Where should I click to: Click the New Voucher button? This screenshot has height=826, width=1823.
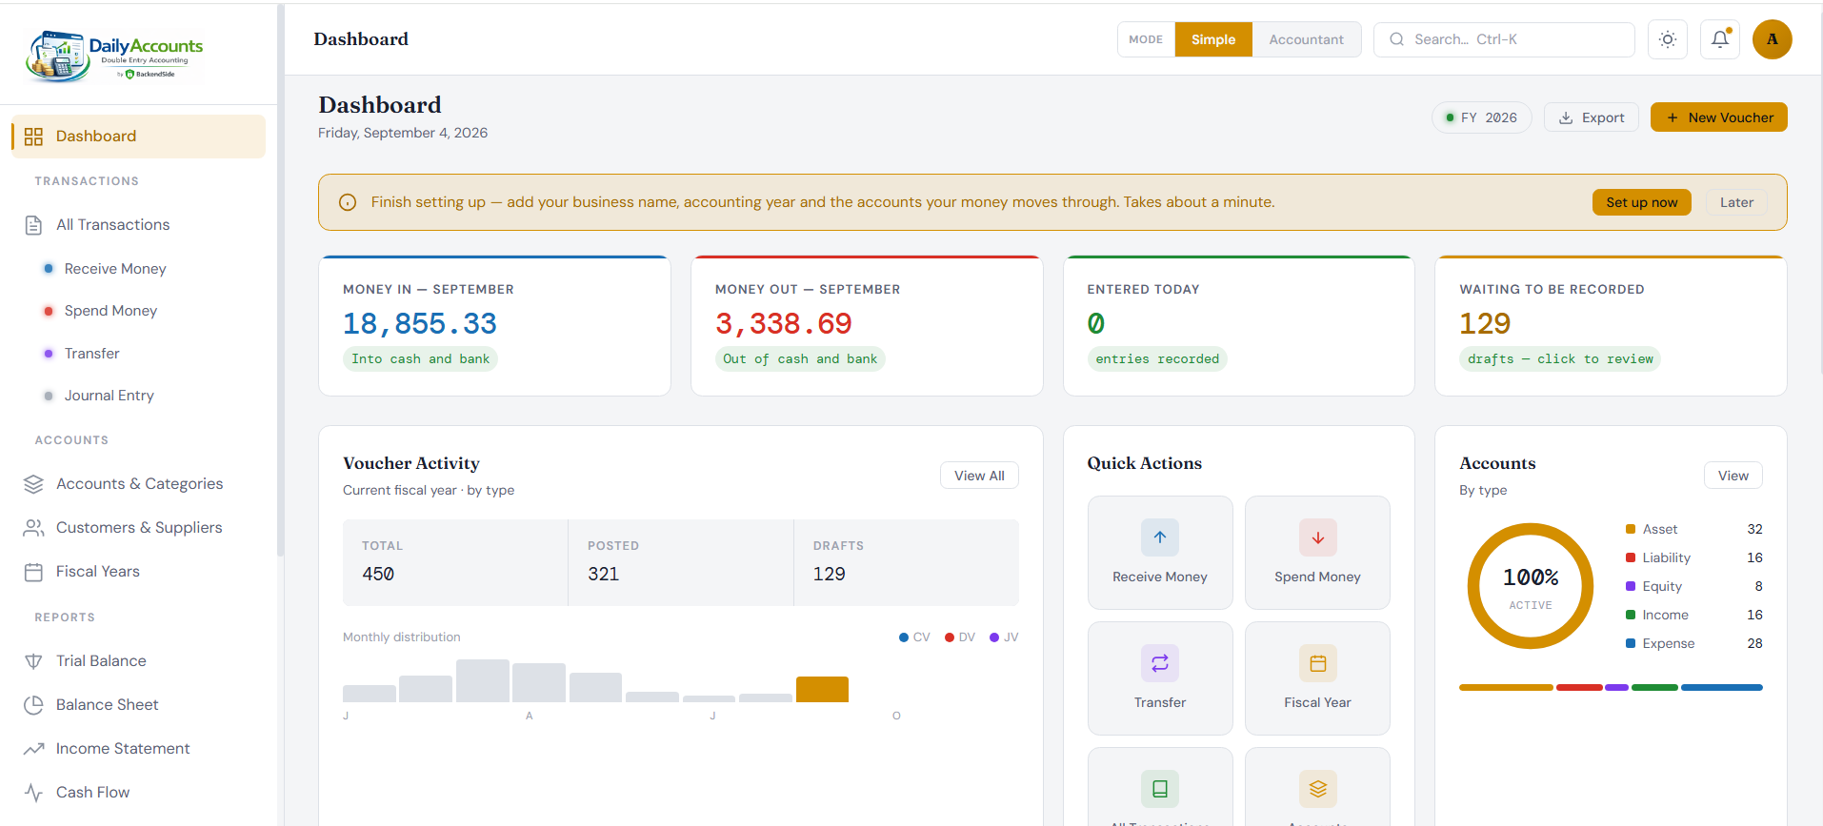tap(1718, 117)
